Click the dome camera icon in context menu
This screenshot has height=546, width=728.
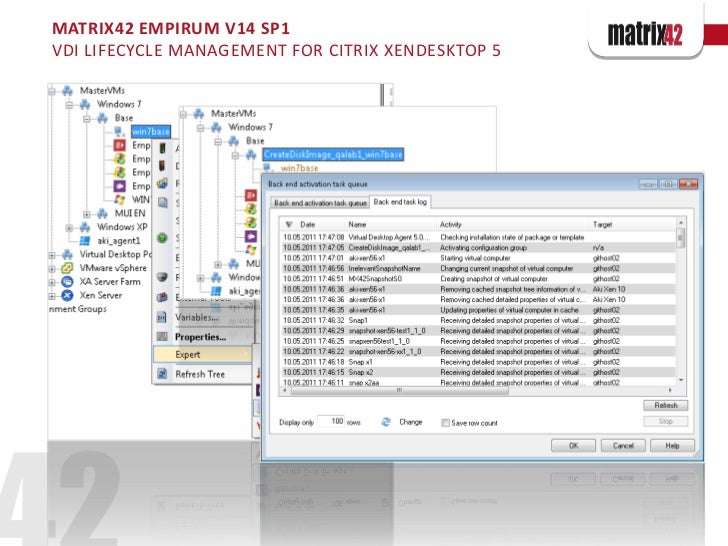point(162,277)
